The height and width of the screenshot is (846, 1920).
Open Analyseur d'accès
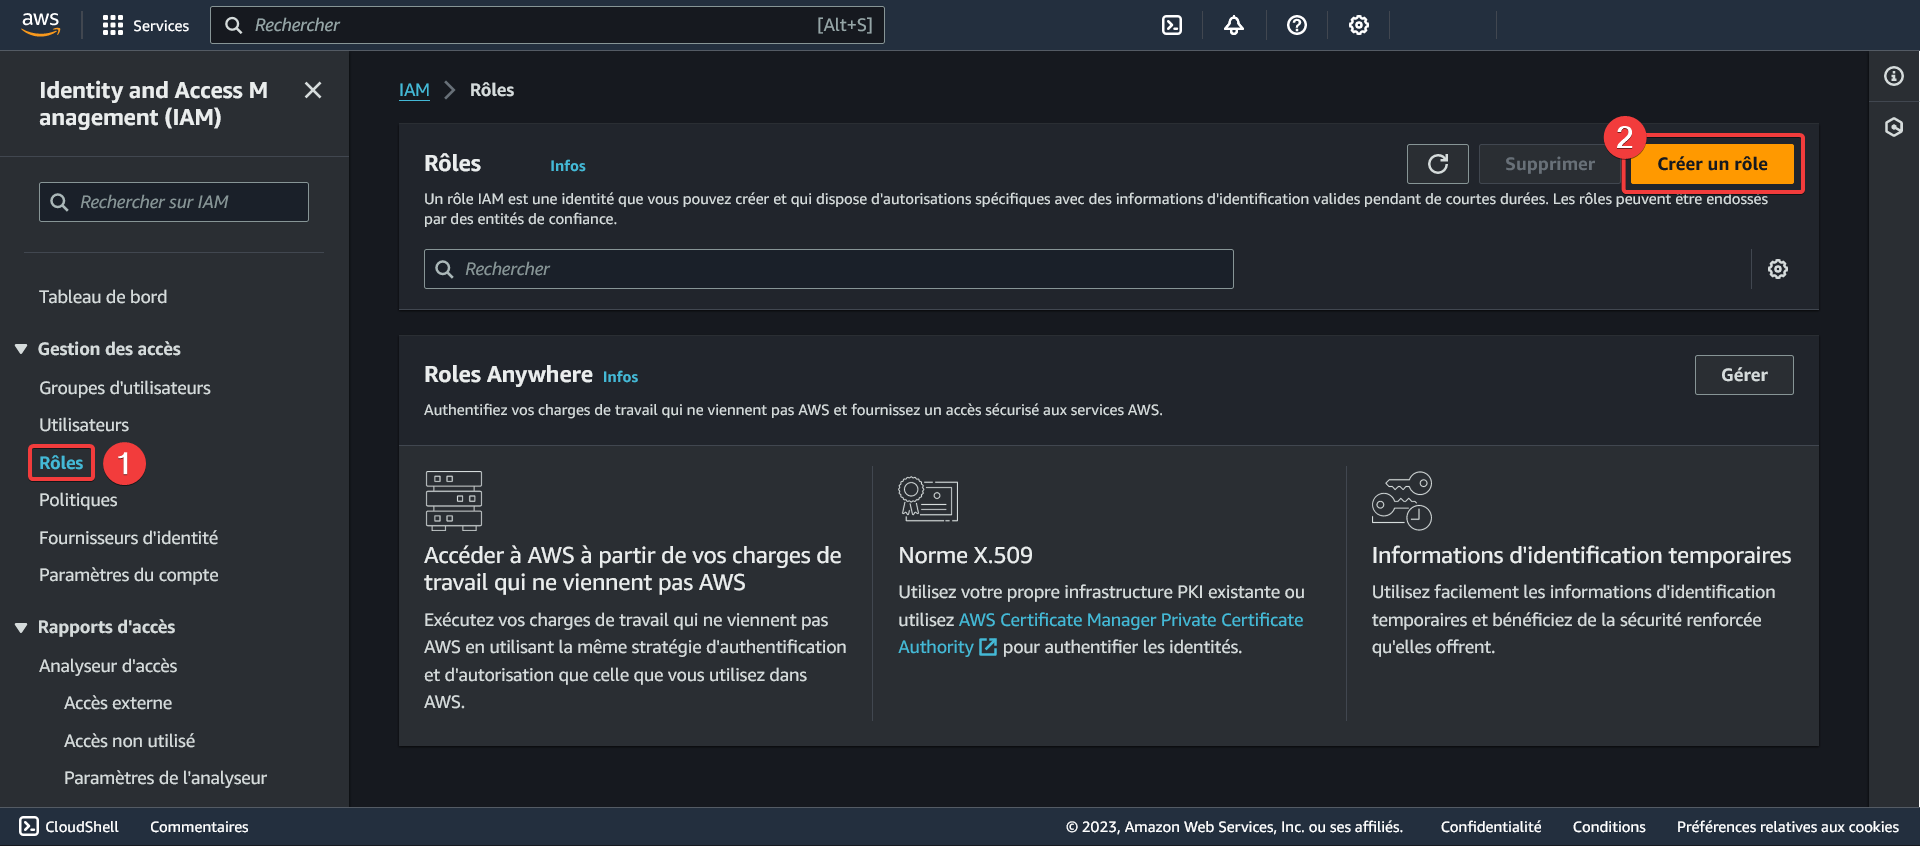coord(108,666)
